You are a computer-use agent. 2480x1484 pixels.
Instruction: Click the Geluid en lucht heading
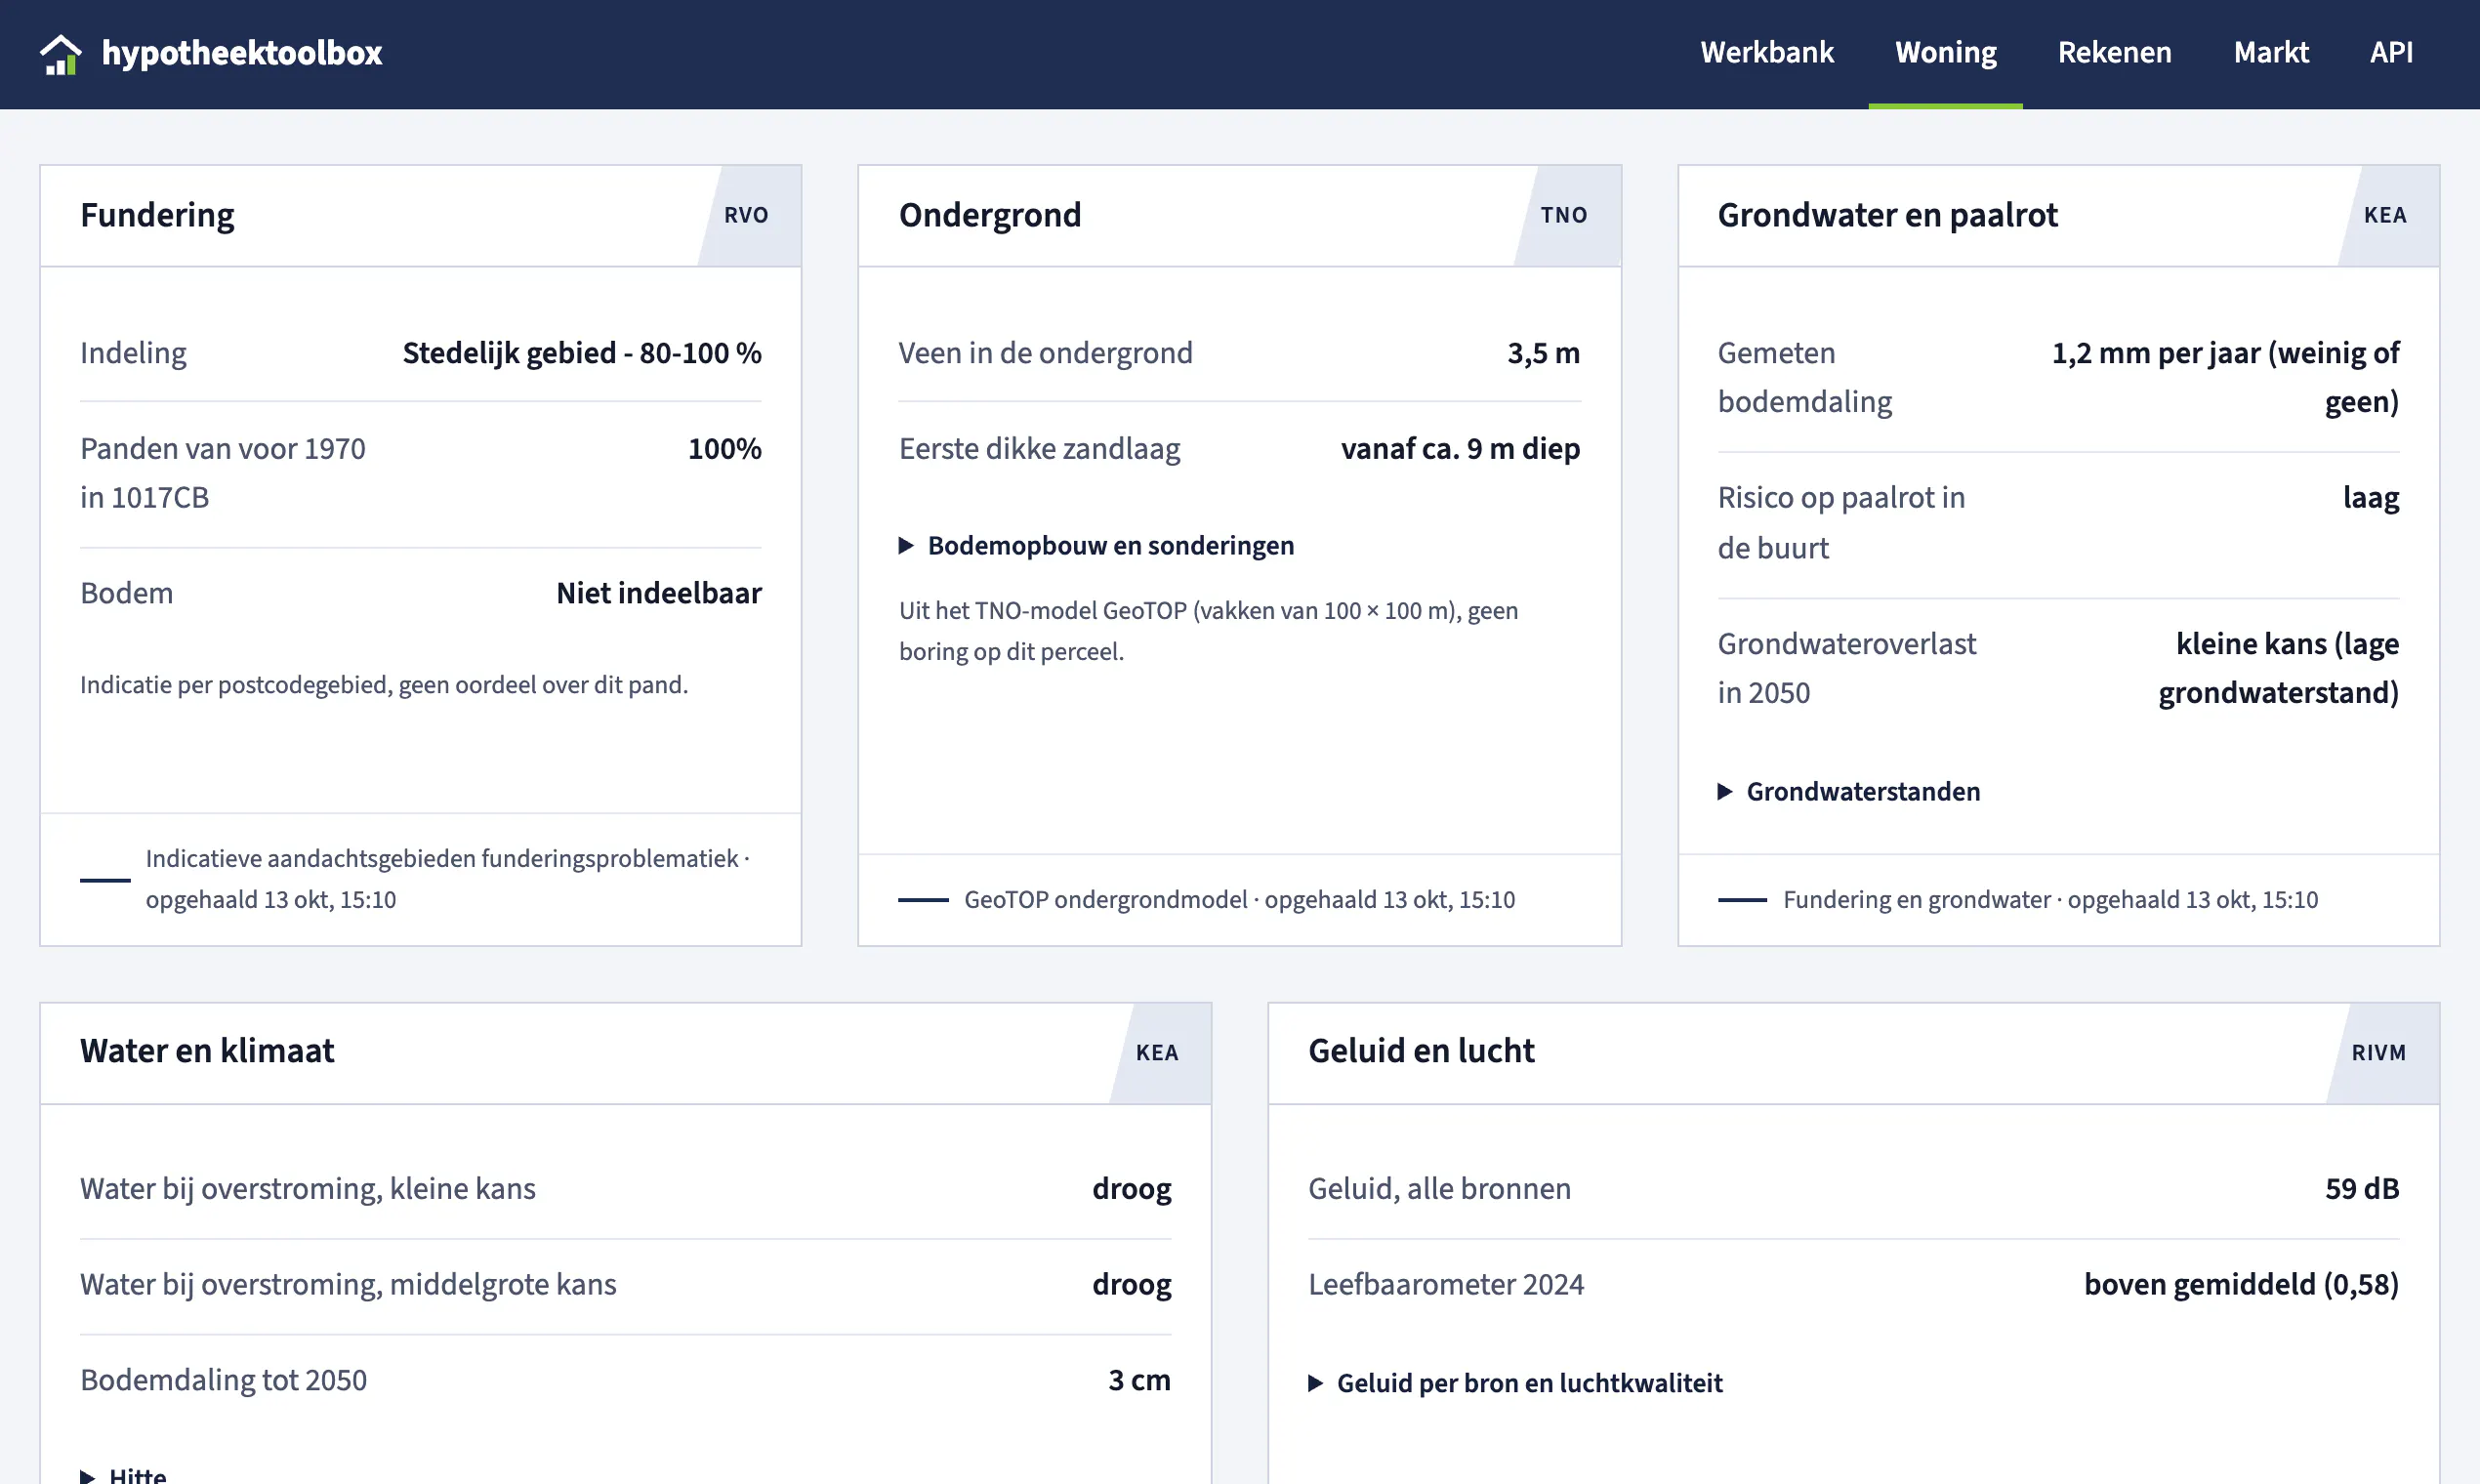point(1421,1051)
